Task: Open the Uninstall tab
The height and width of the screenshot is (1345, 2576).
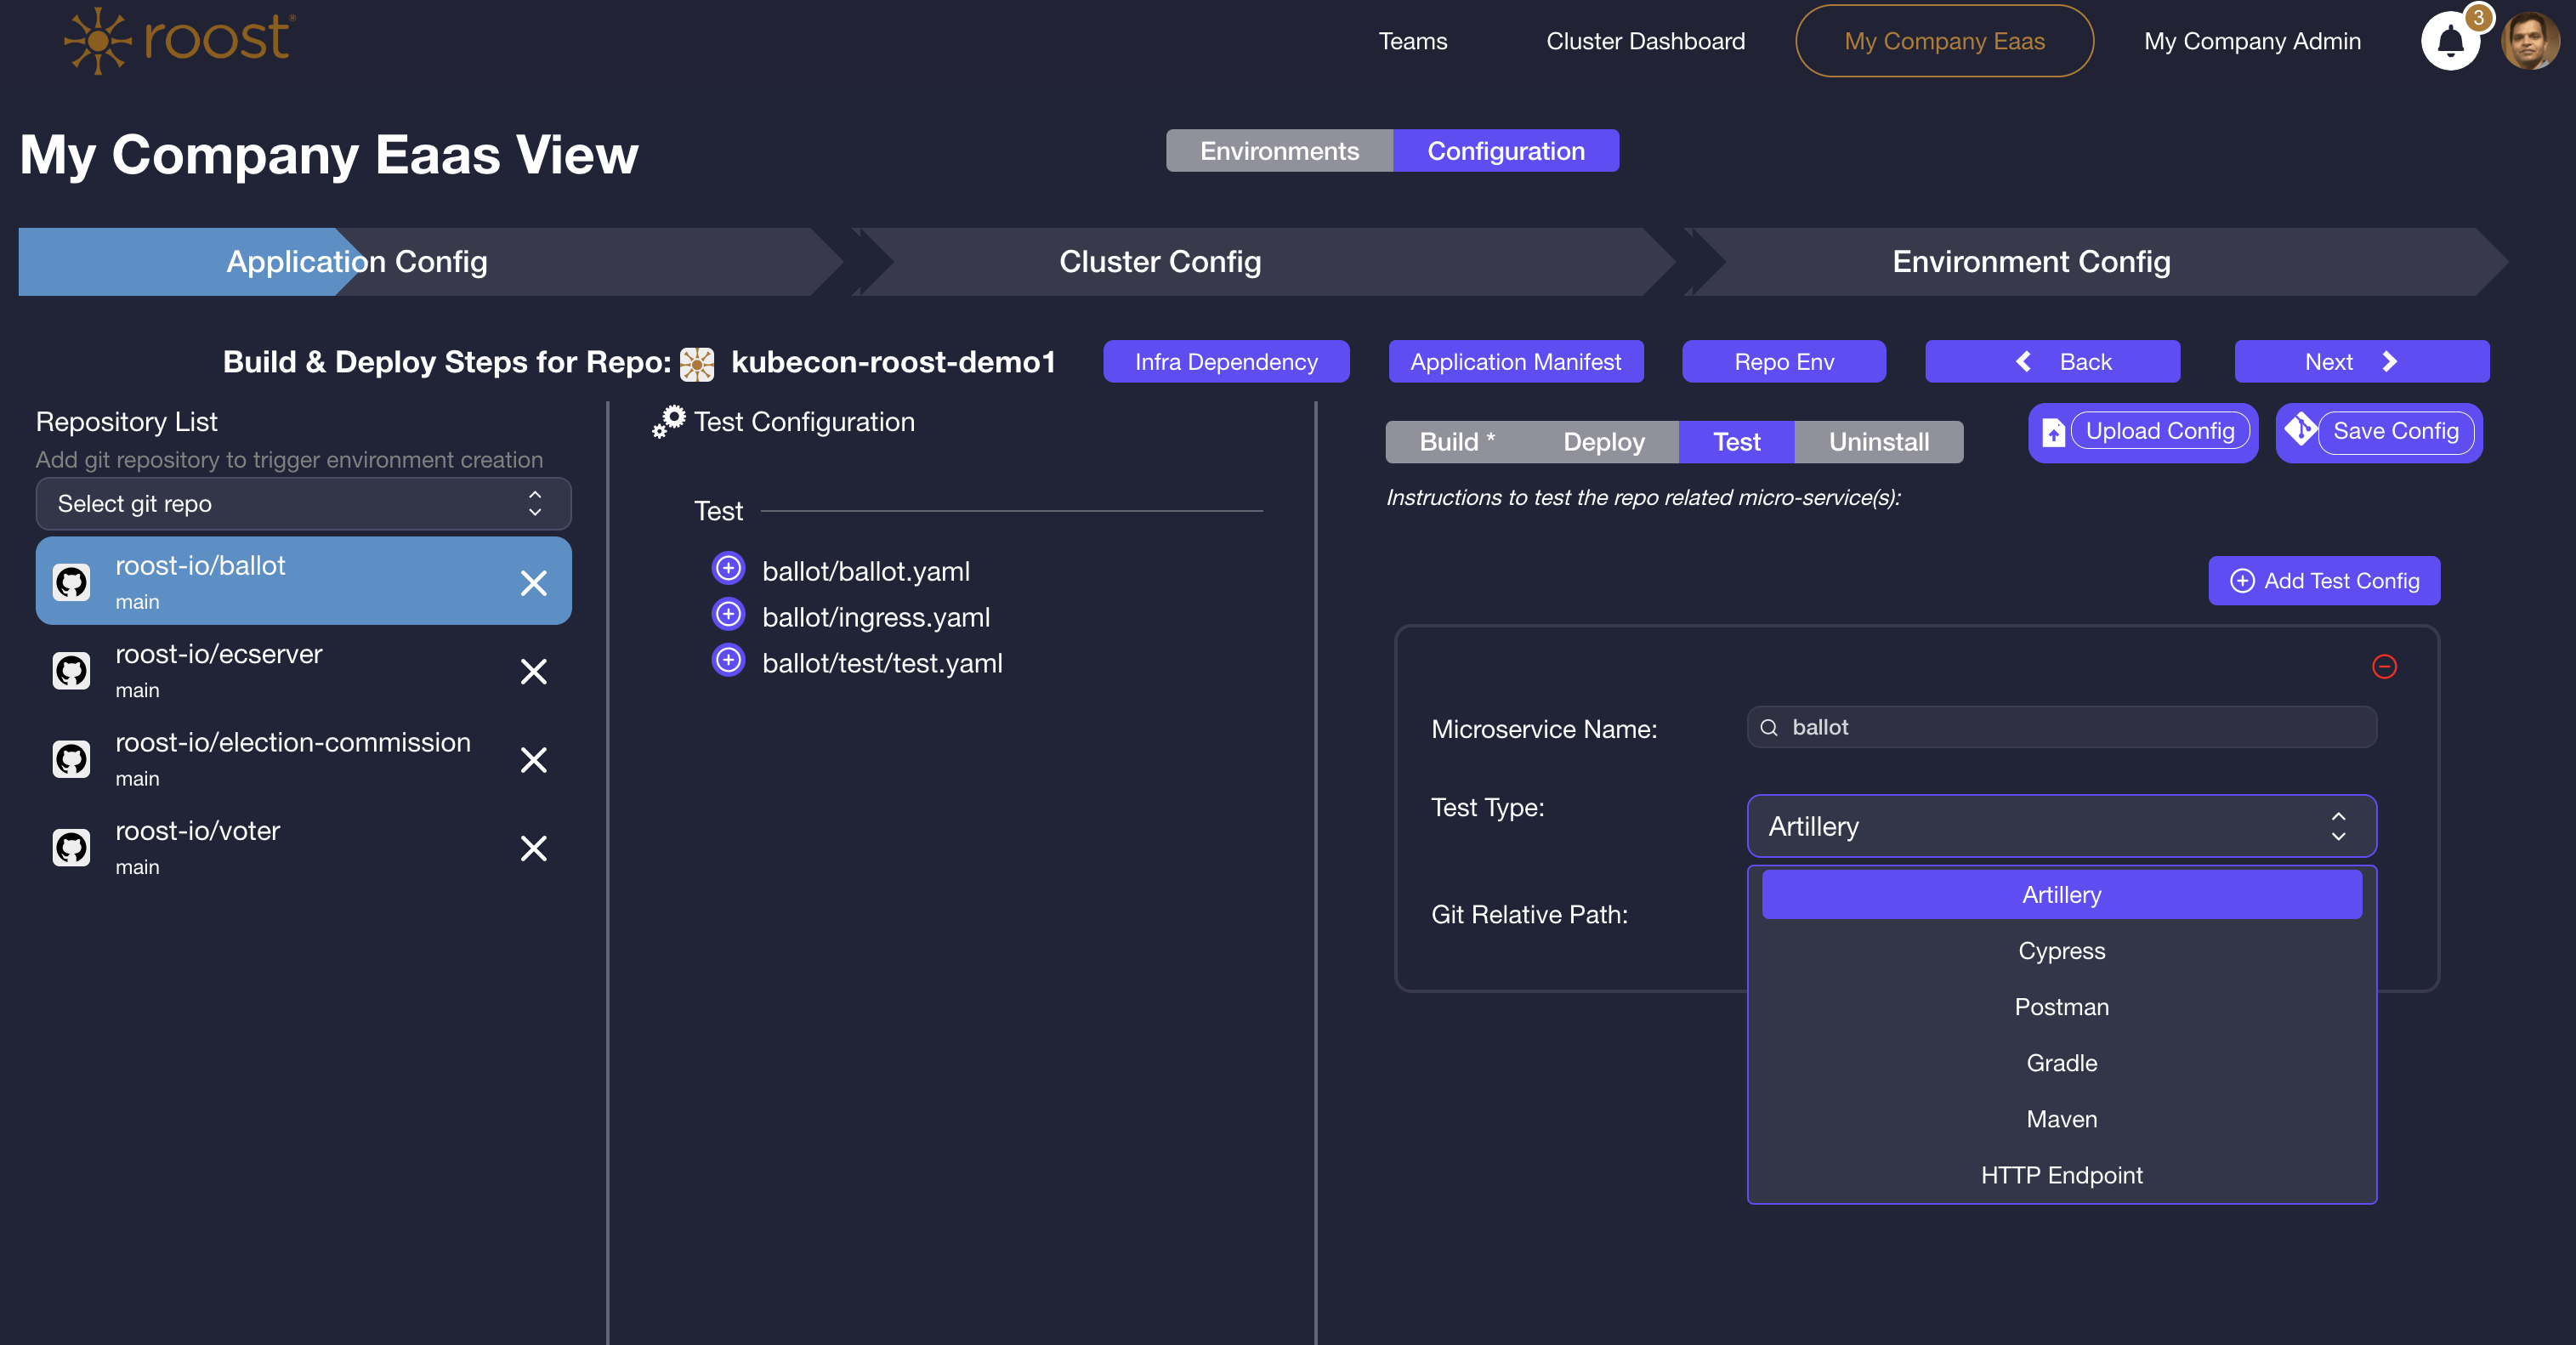Action: point(1879,442)
